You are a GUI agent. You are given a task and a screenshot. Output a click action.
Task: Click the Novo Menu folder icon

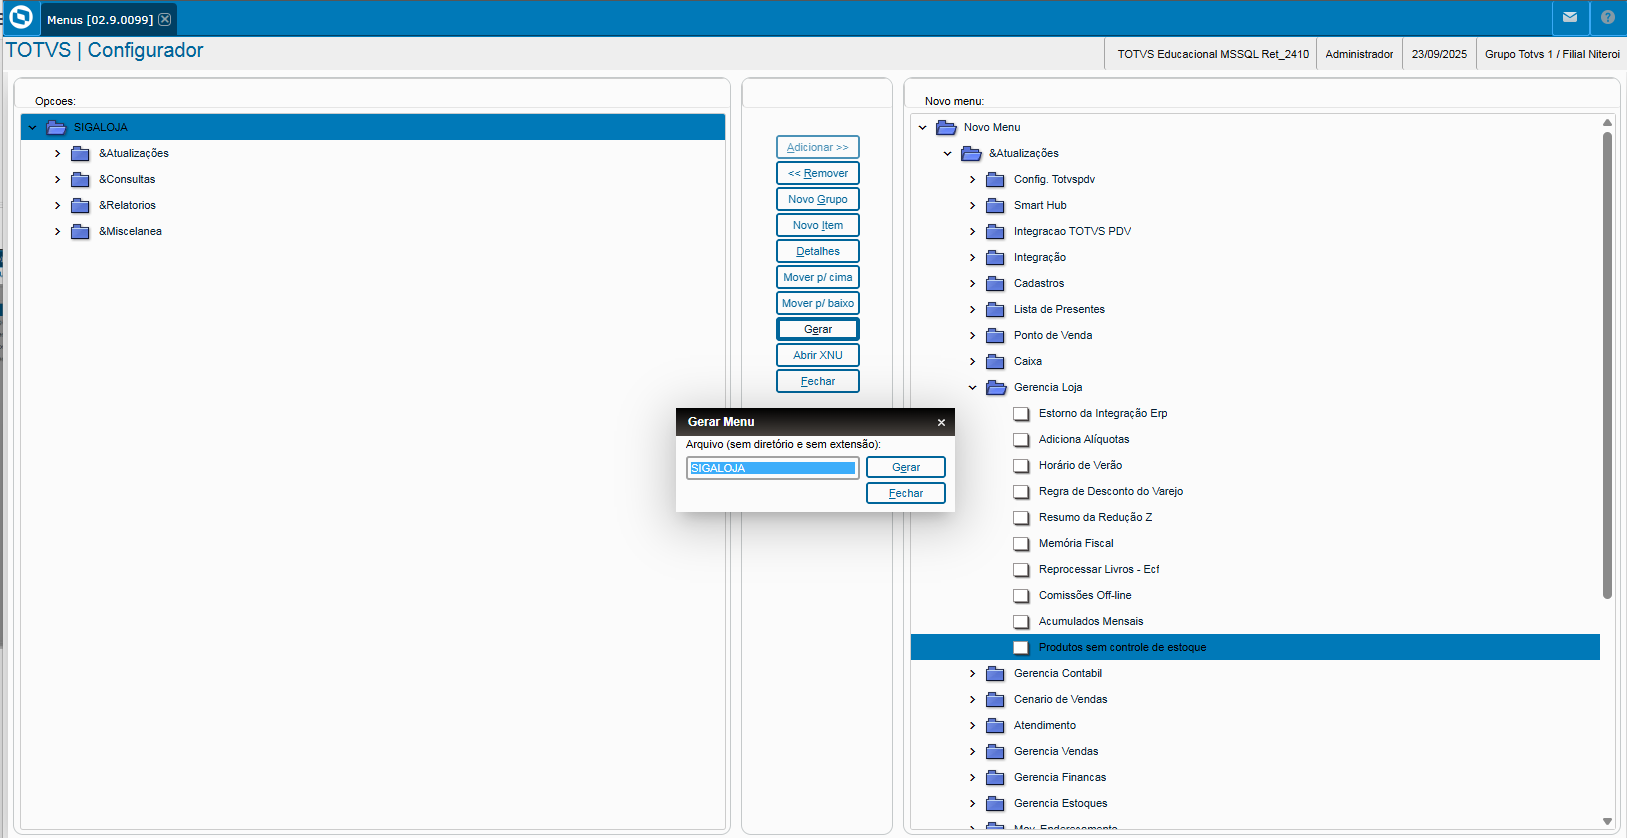point(946,127)
